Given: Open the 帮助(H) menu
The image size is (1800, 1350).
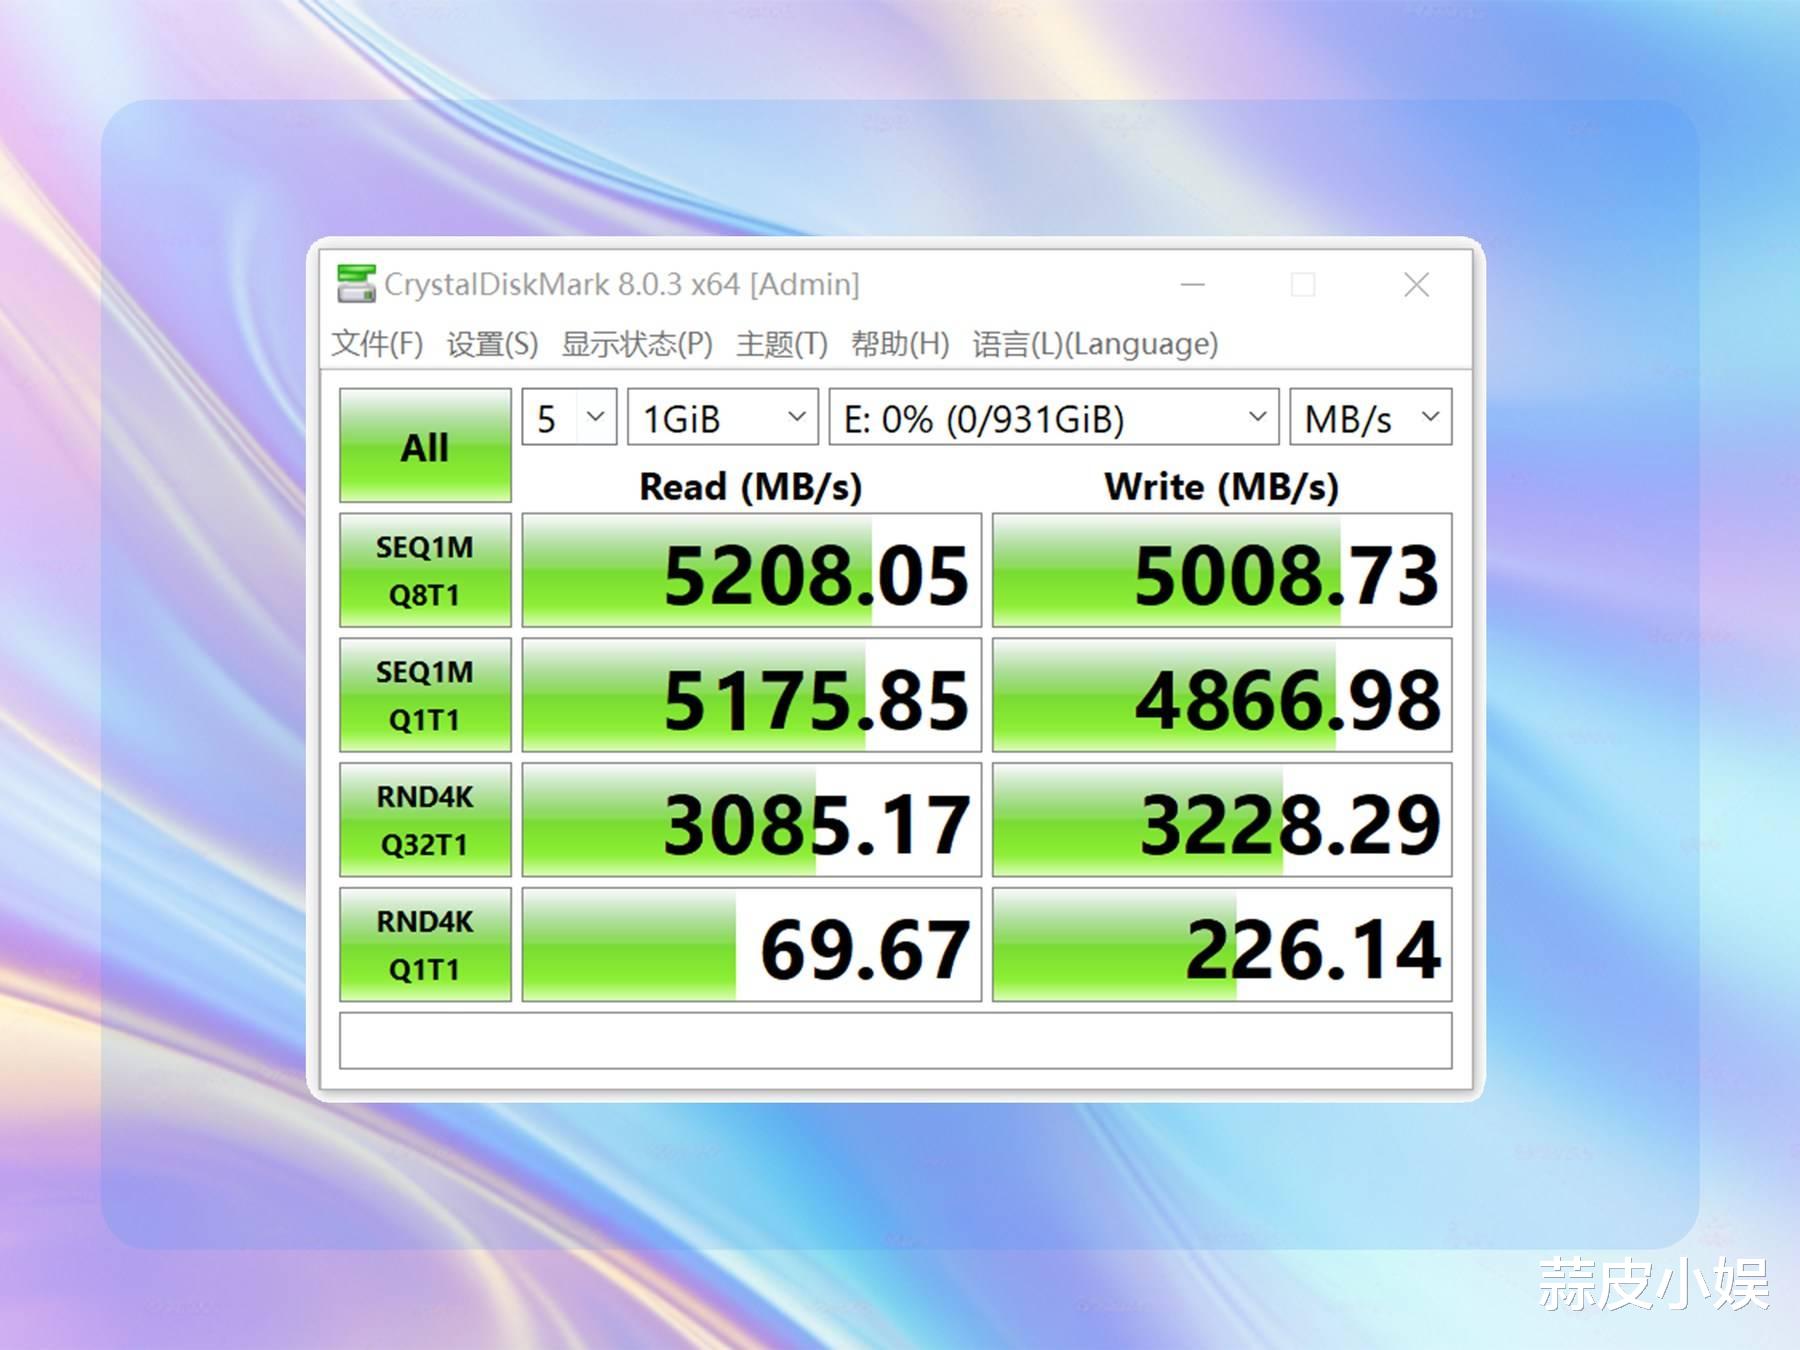Looking at the screenshot, I should [x=900, y=344].
